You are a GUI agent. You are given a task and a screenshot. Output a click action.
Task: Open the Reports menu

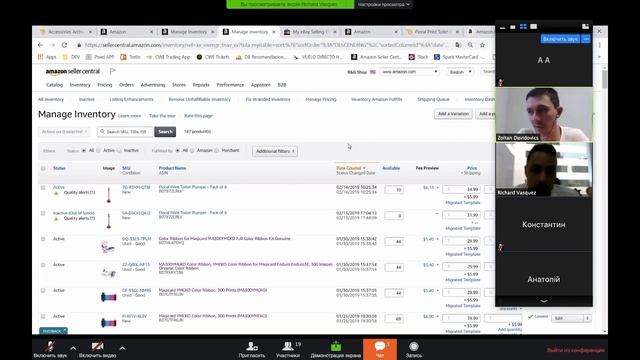pos(201,85)
